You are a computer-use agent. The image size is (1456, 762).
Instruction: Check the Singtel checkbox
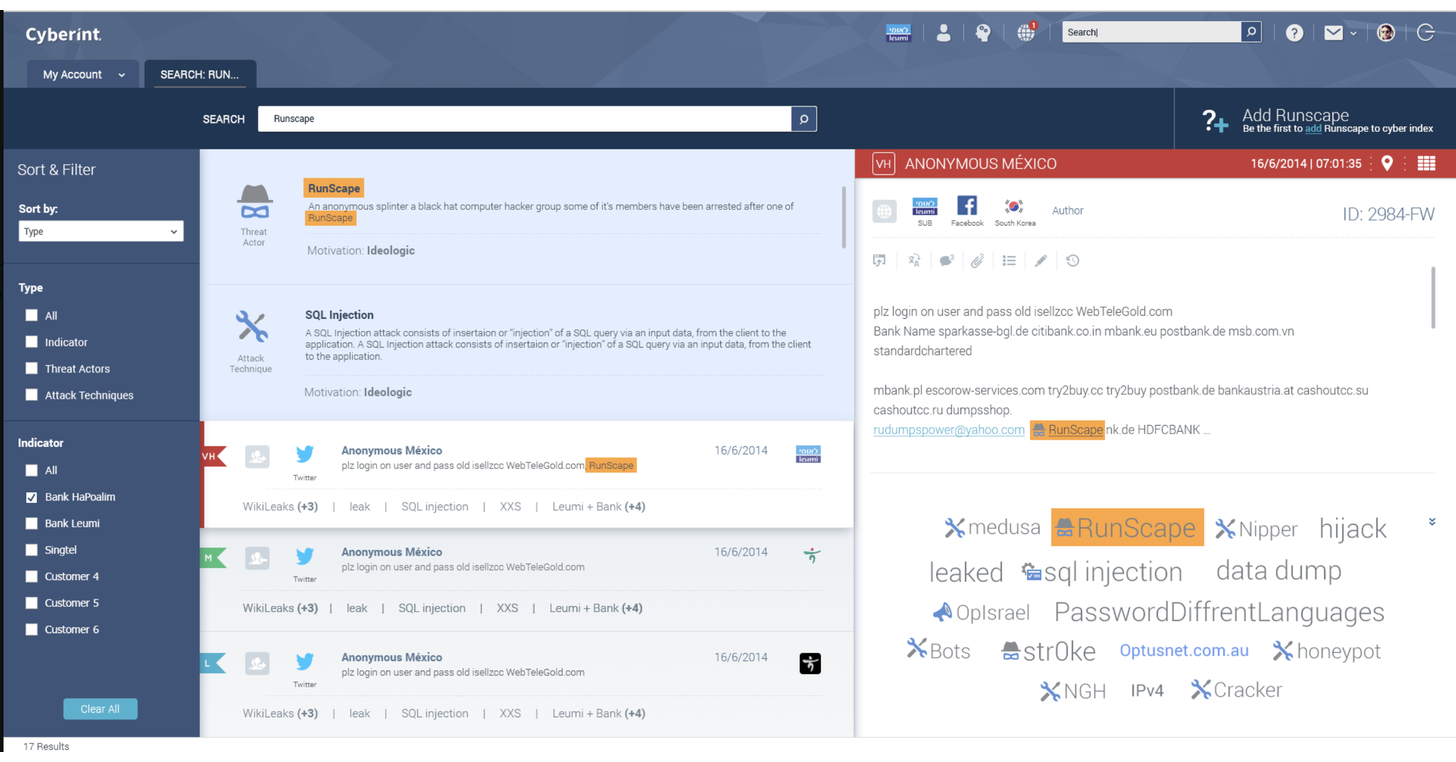click(32, 550)
